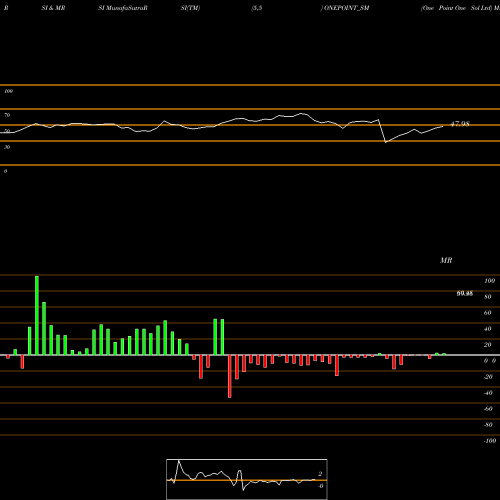Click the ONEPOINT_SM ticker label
The width and height of the screenshot is (500, 500).
point(346,8)
